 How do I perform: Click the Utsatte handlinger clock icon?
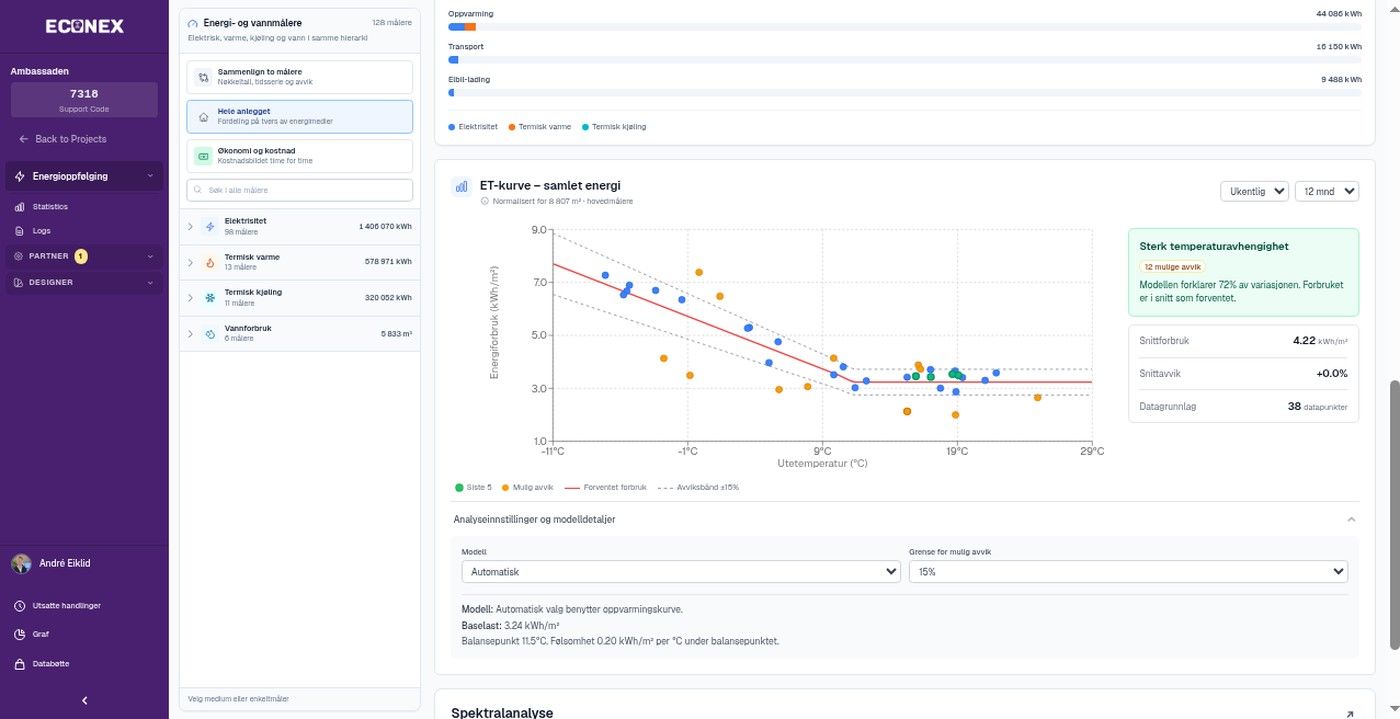tap(20, 605)
